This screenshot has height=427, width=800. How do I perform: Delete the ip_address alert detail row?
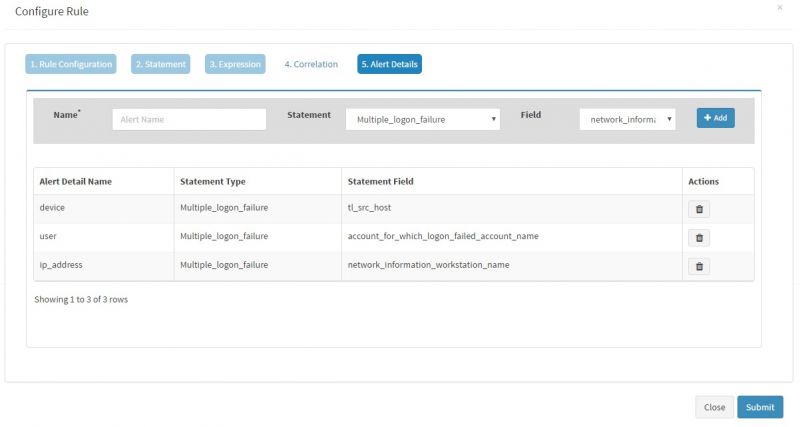coord(699,266)
